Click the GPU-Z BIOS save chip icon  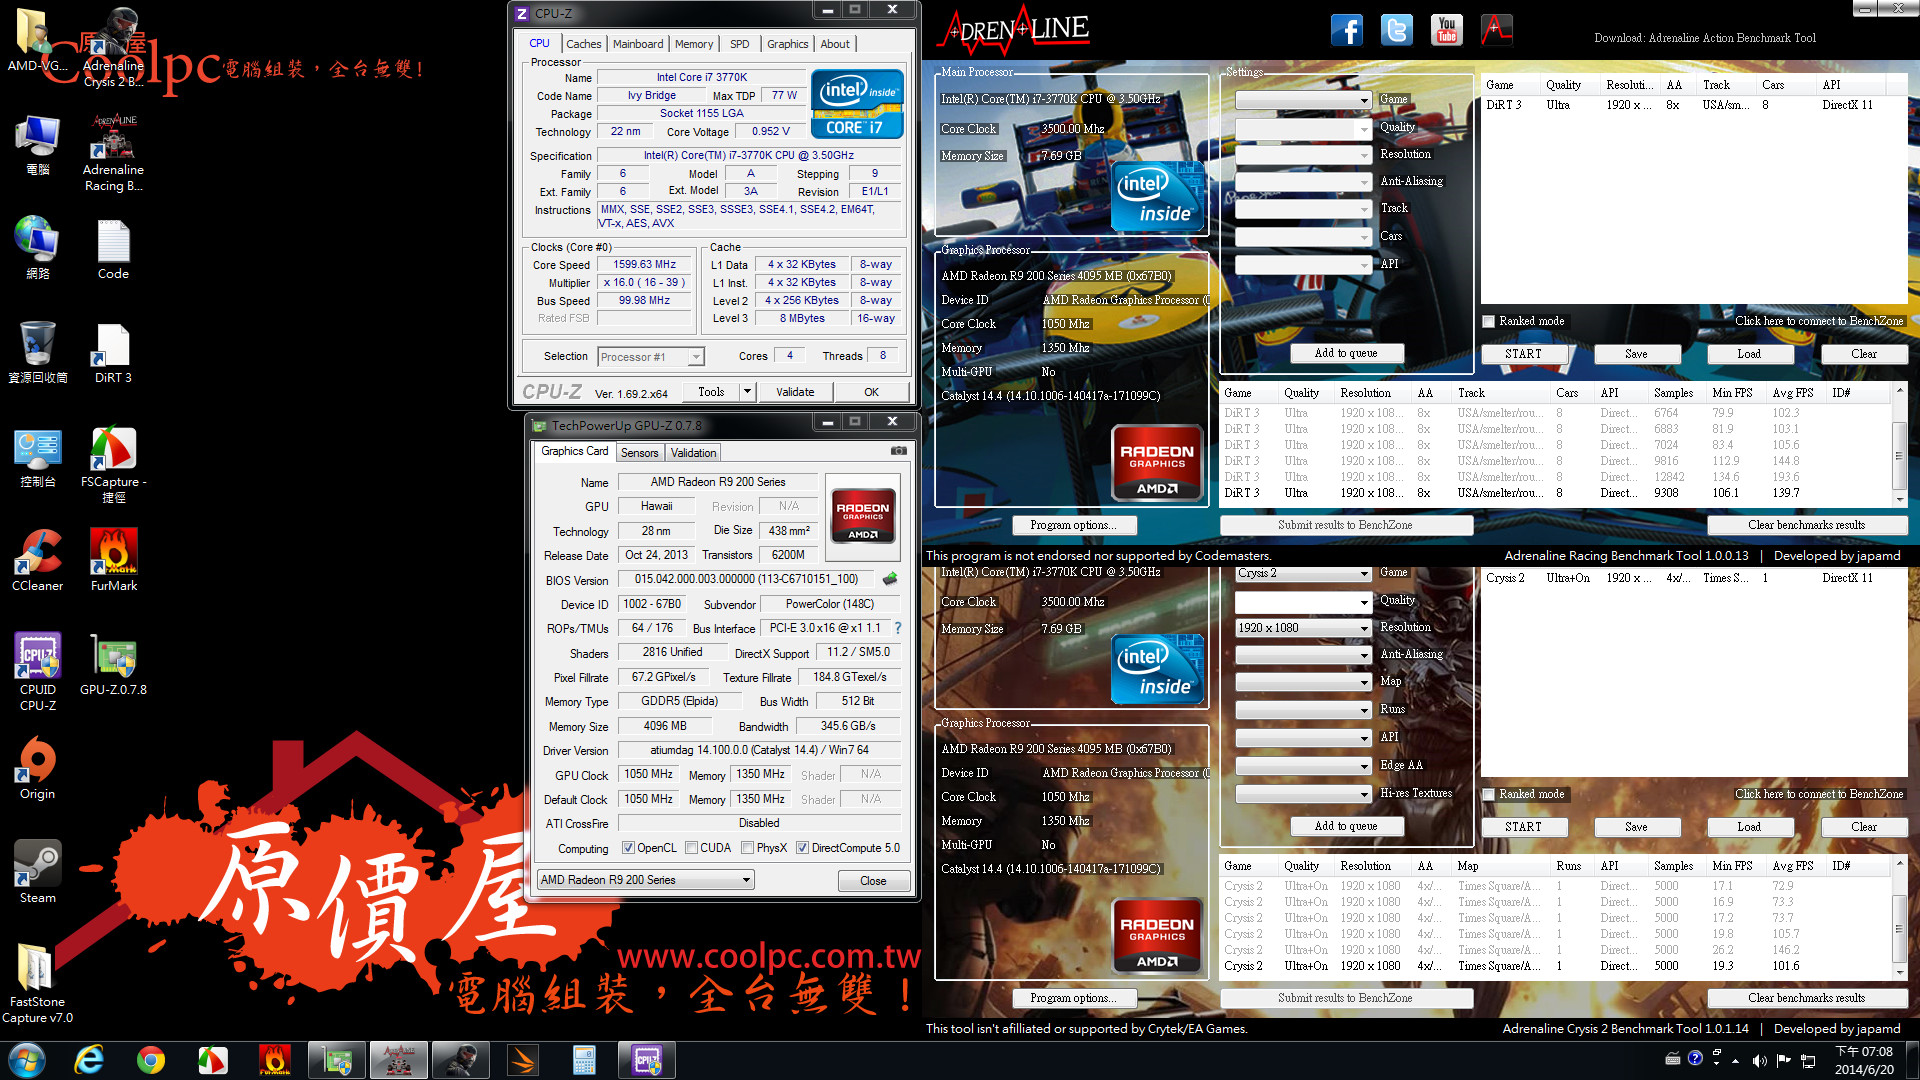(x=890, y=579)
